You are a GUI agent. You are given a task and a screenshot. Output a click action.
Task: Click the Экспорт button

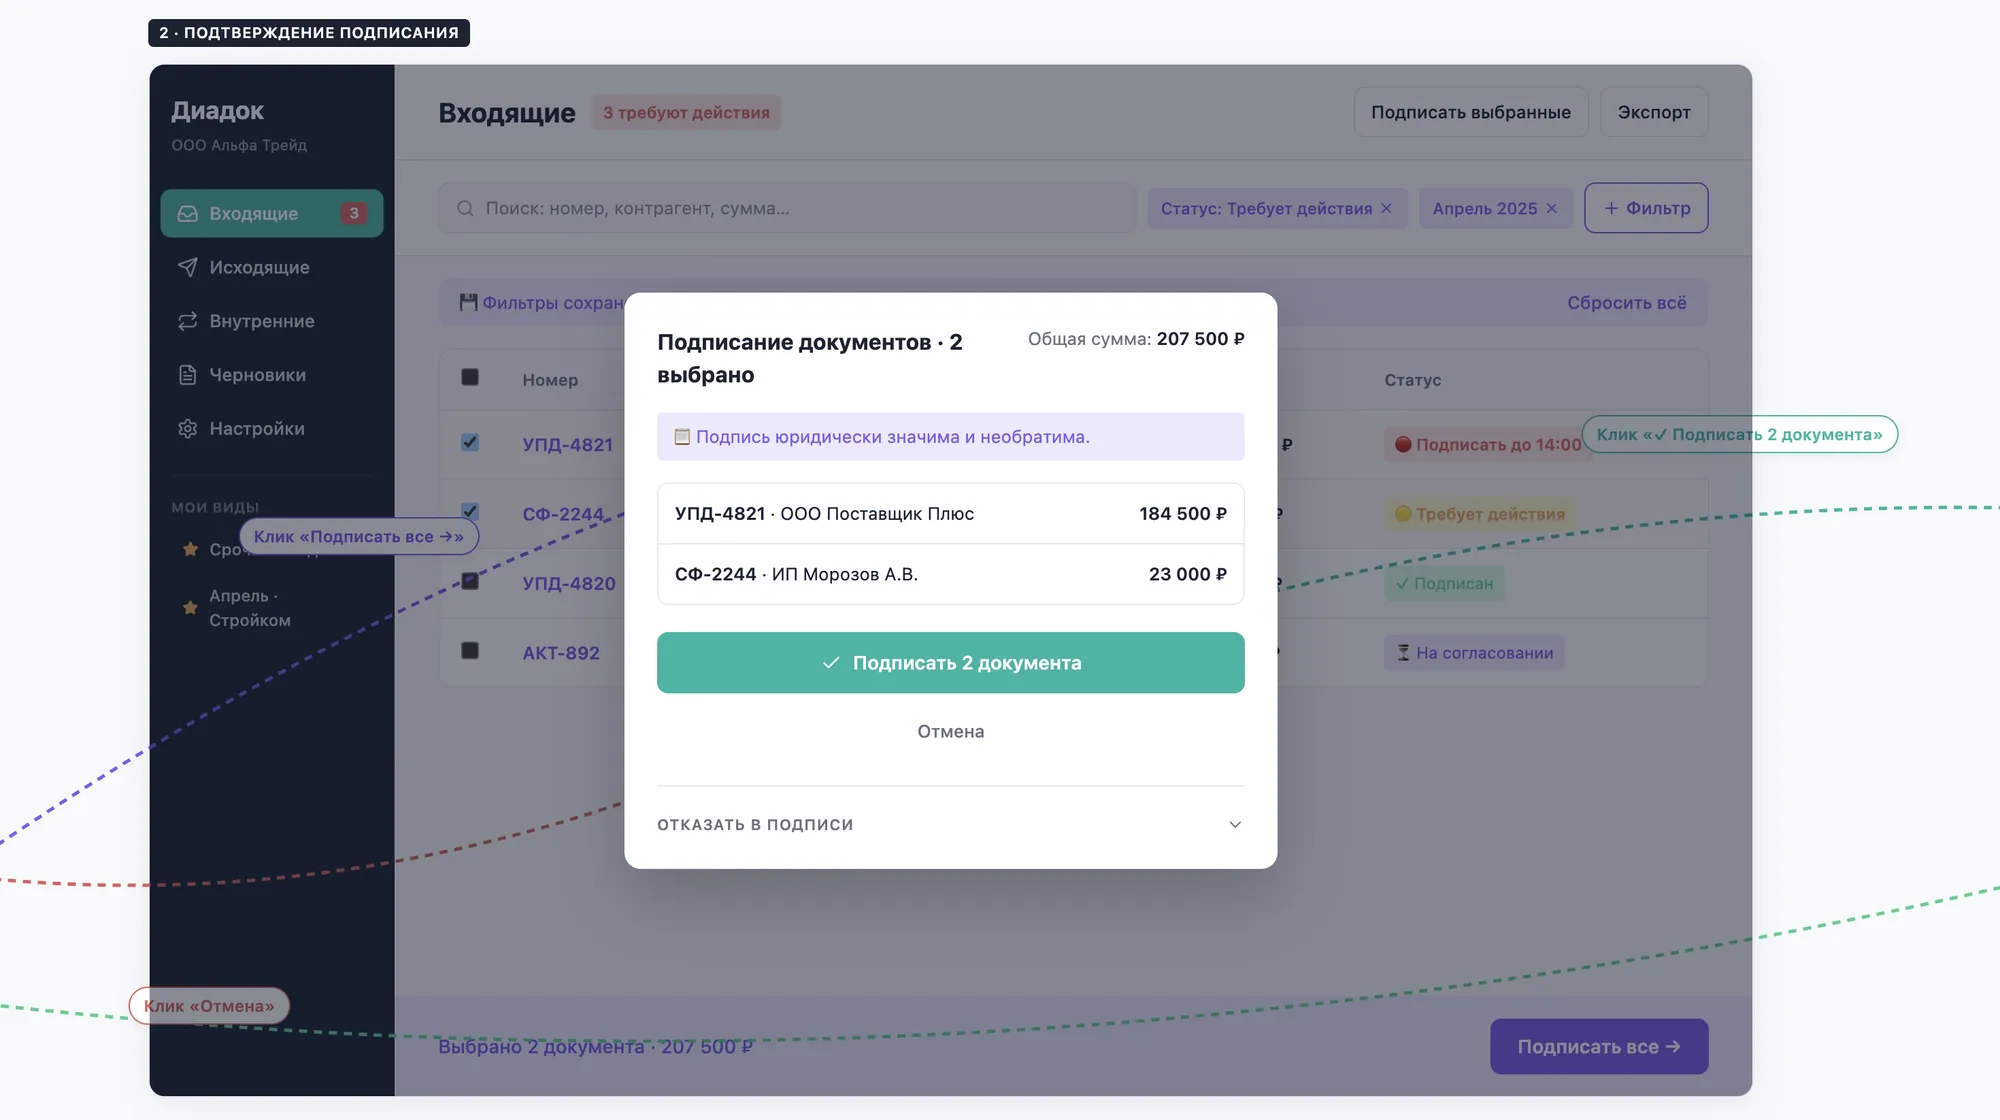click(x=1654, y=112)
